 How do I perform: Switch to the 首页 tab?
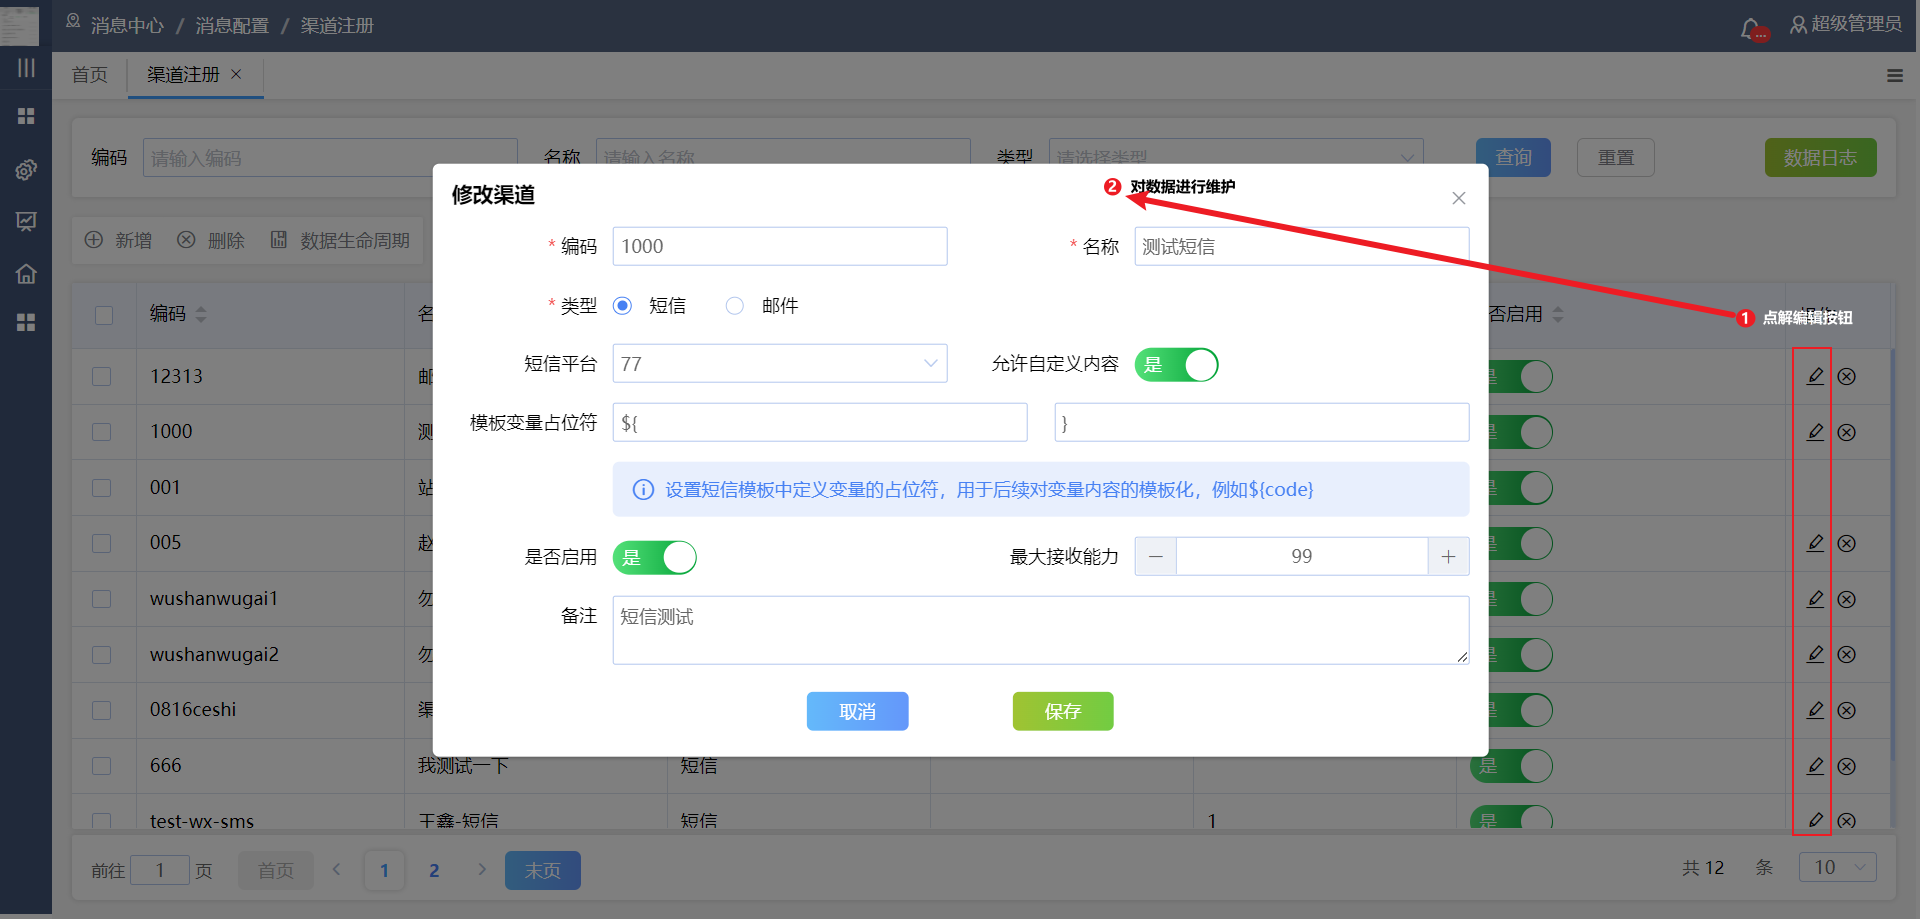tap(90, 75)
